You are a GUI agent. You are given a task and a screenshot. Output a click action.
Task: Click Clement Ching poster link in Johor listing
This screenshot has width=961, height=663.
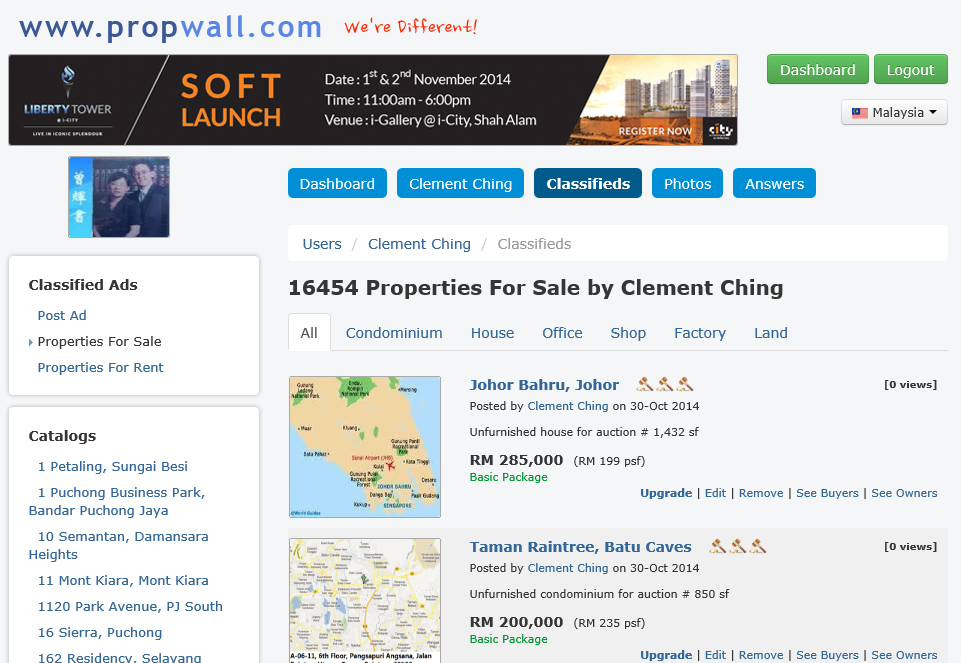pyautogui.click(x=568, y=406)
